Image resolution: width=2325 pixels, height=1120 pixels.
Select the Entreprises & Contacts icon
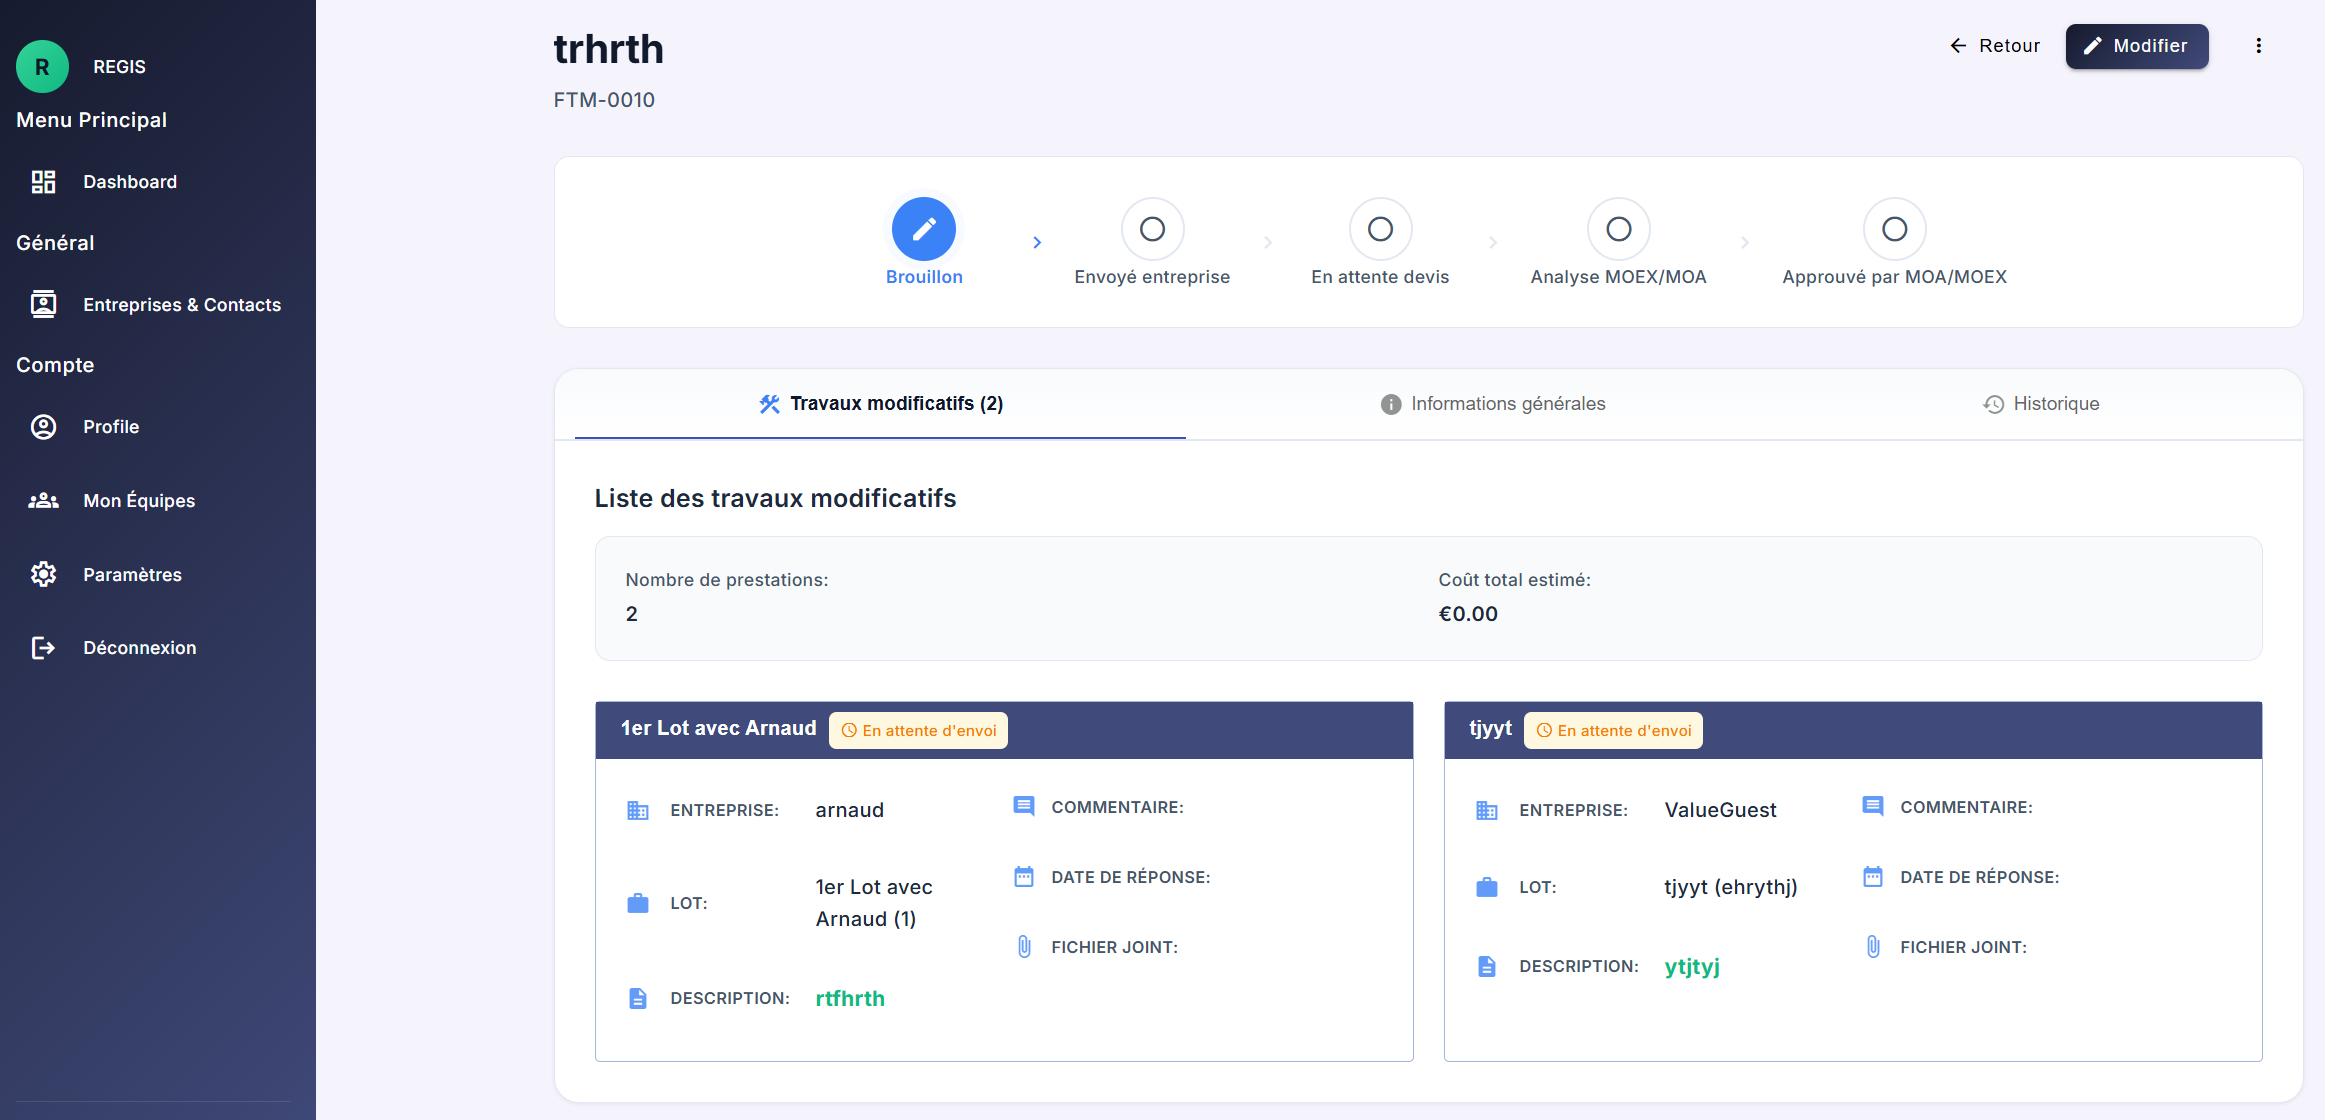[42, 304]
